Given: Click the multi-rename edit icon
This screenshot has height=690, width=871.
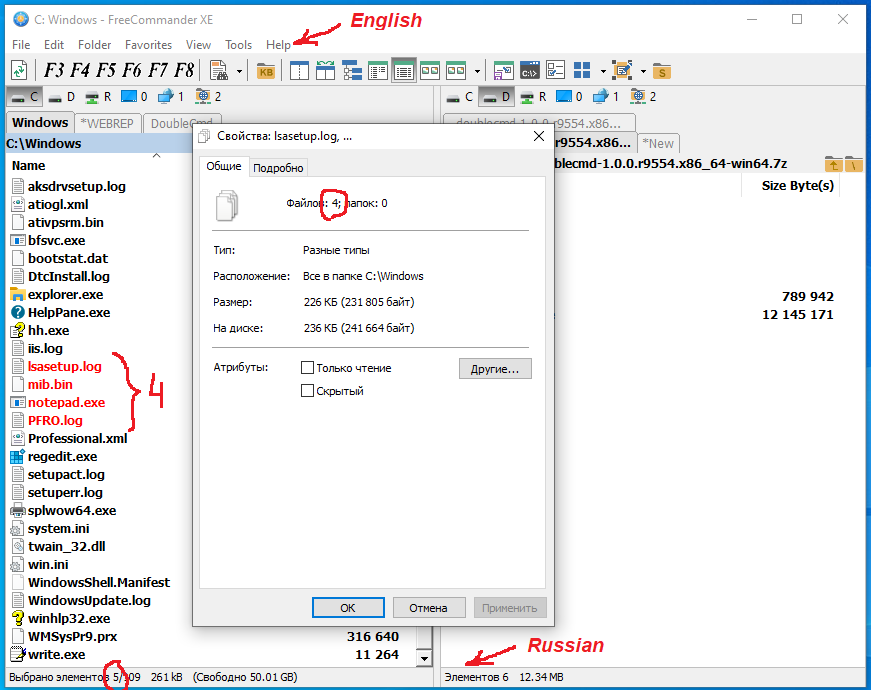Looking at the screenshot, I should tap(623, 71).
